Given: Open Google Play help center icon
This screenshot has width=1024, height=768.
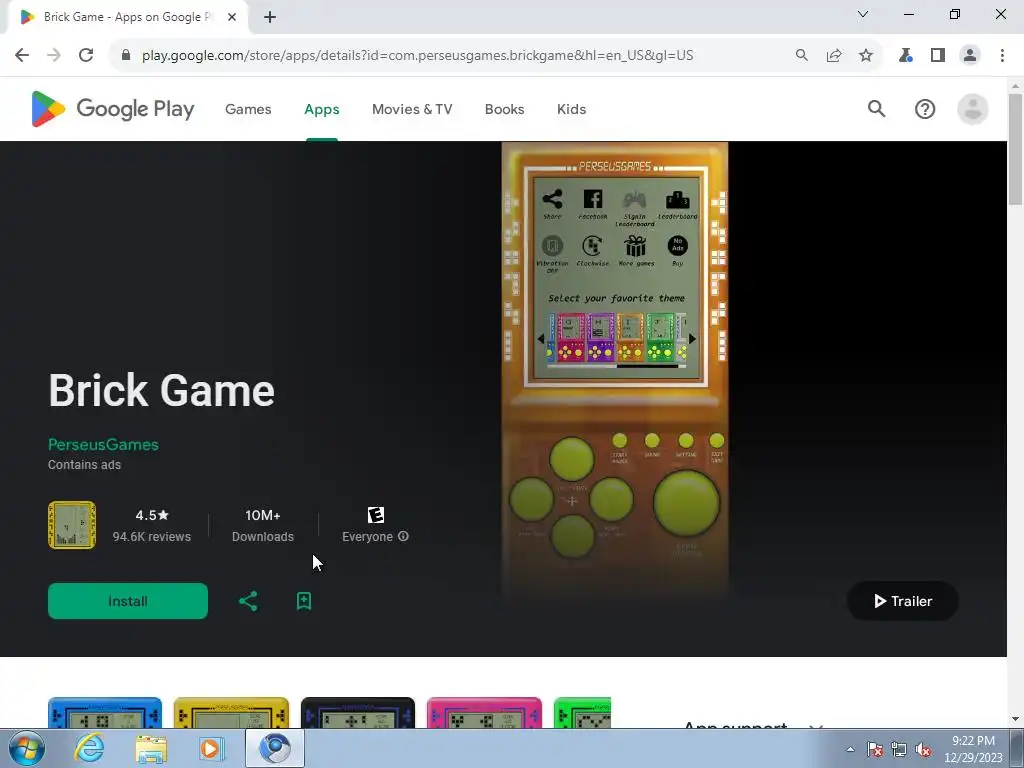Looking at the screenshot, I should click(x=925, y=109).
